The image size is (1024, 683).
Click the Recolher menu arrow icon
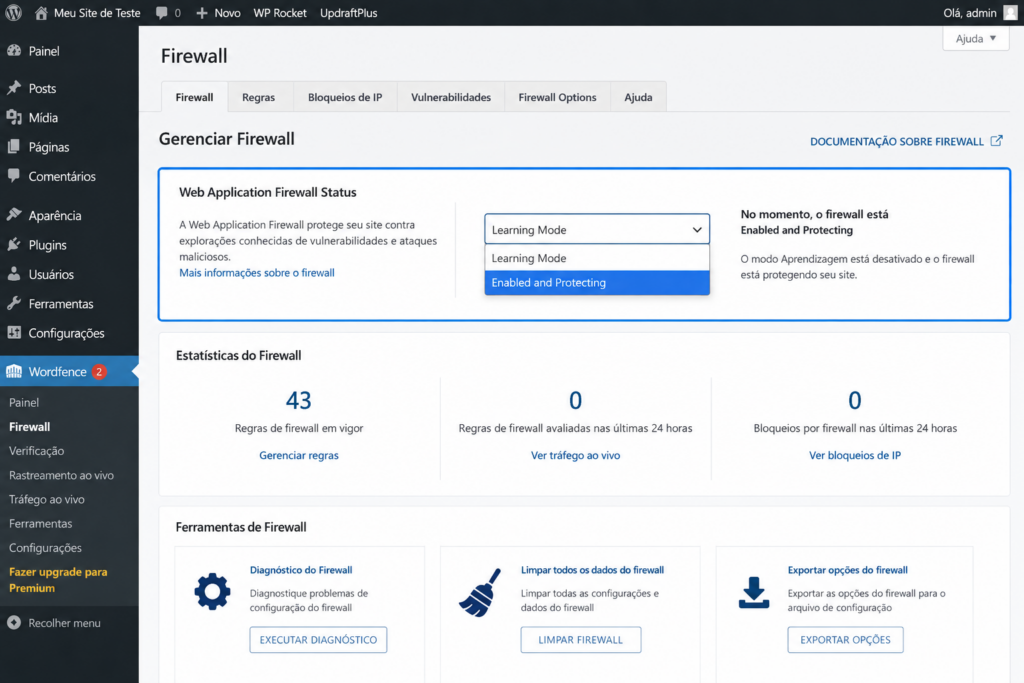[14, 623]
